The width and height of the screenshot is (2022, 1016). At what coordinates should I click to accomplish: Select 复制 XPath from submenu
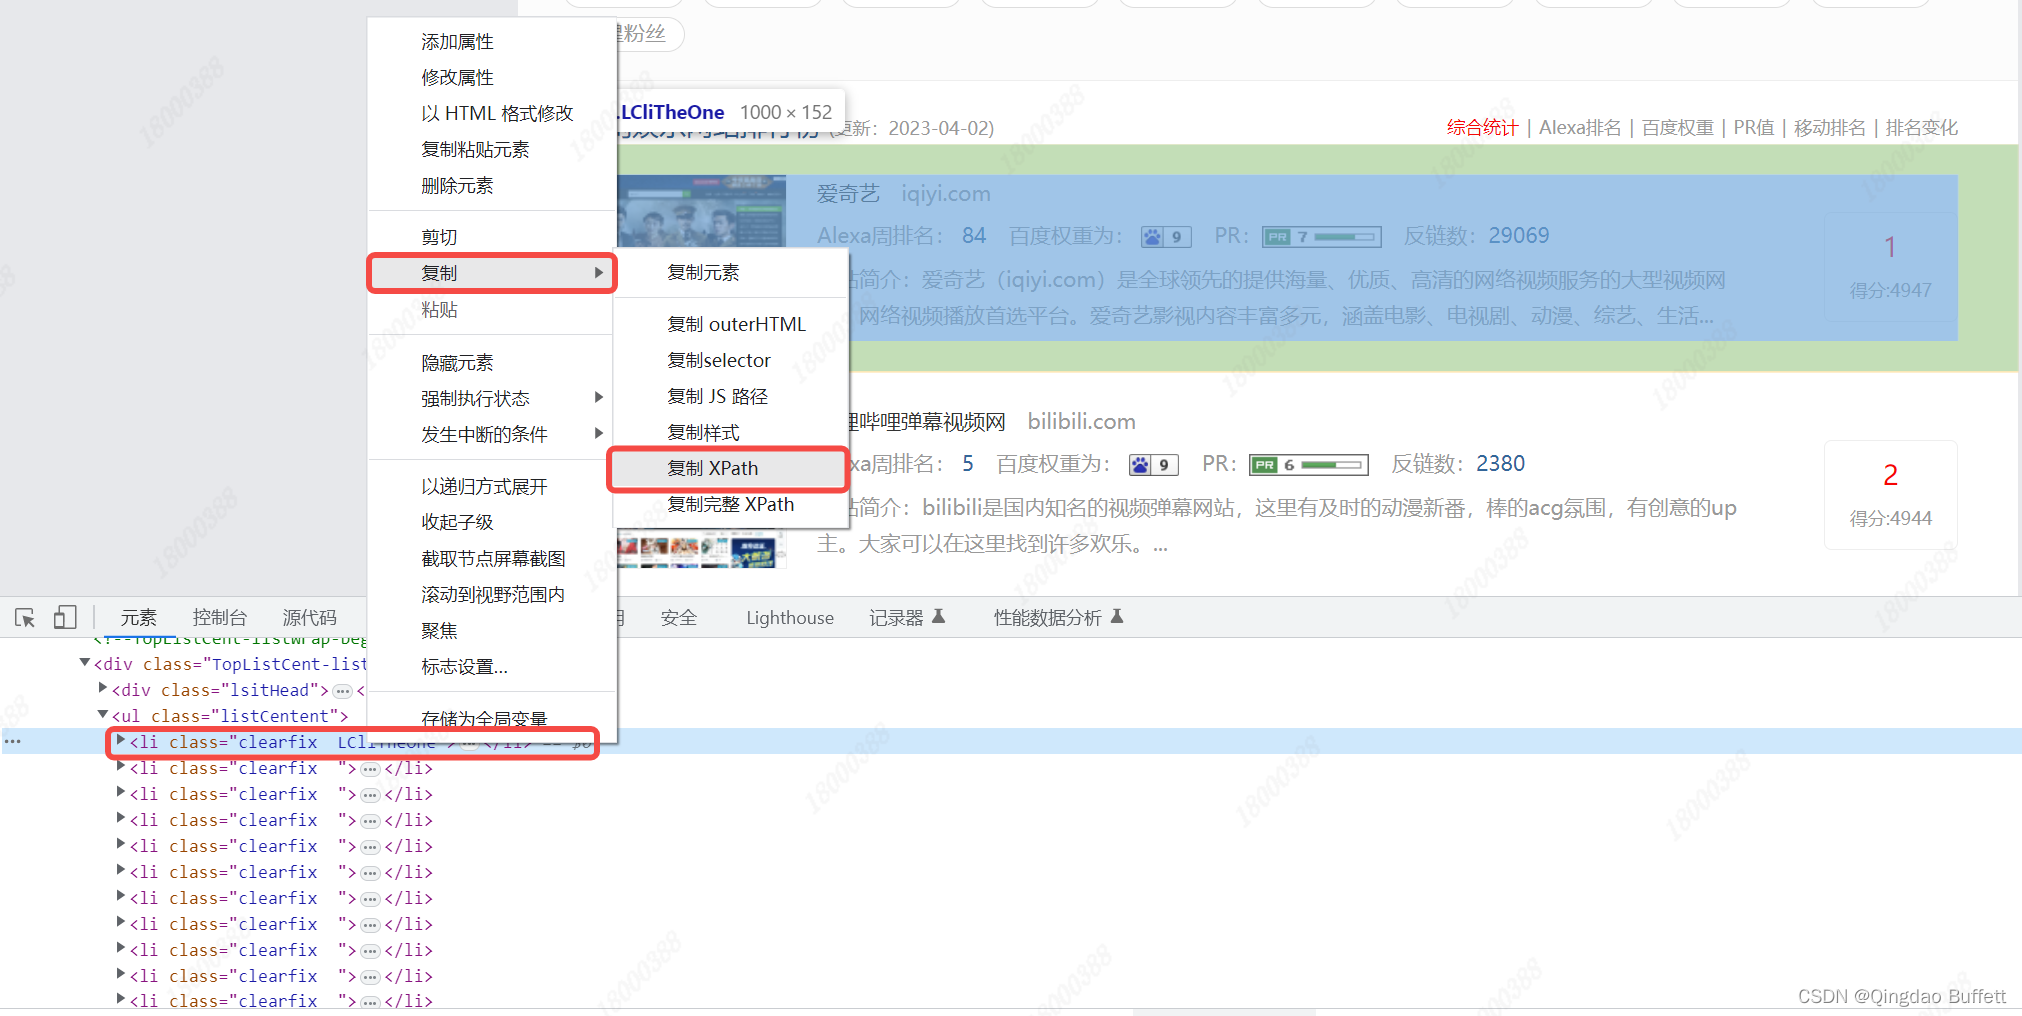(x=728, y=468)
